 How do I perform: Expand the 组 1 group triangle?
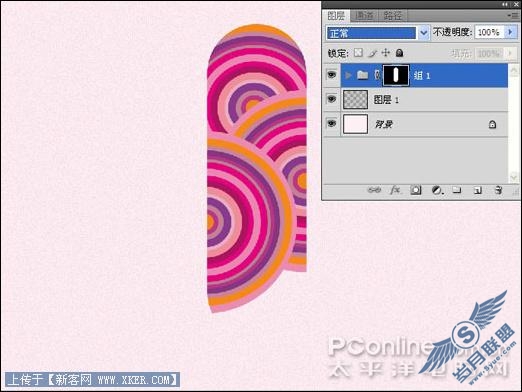(348, 75)
